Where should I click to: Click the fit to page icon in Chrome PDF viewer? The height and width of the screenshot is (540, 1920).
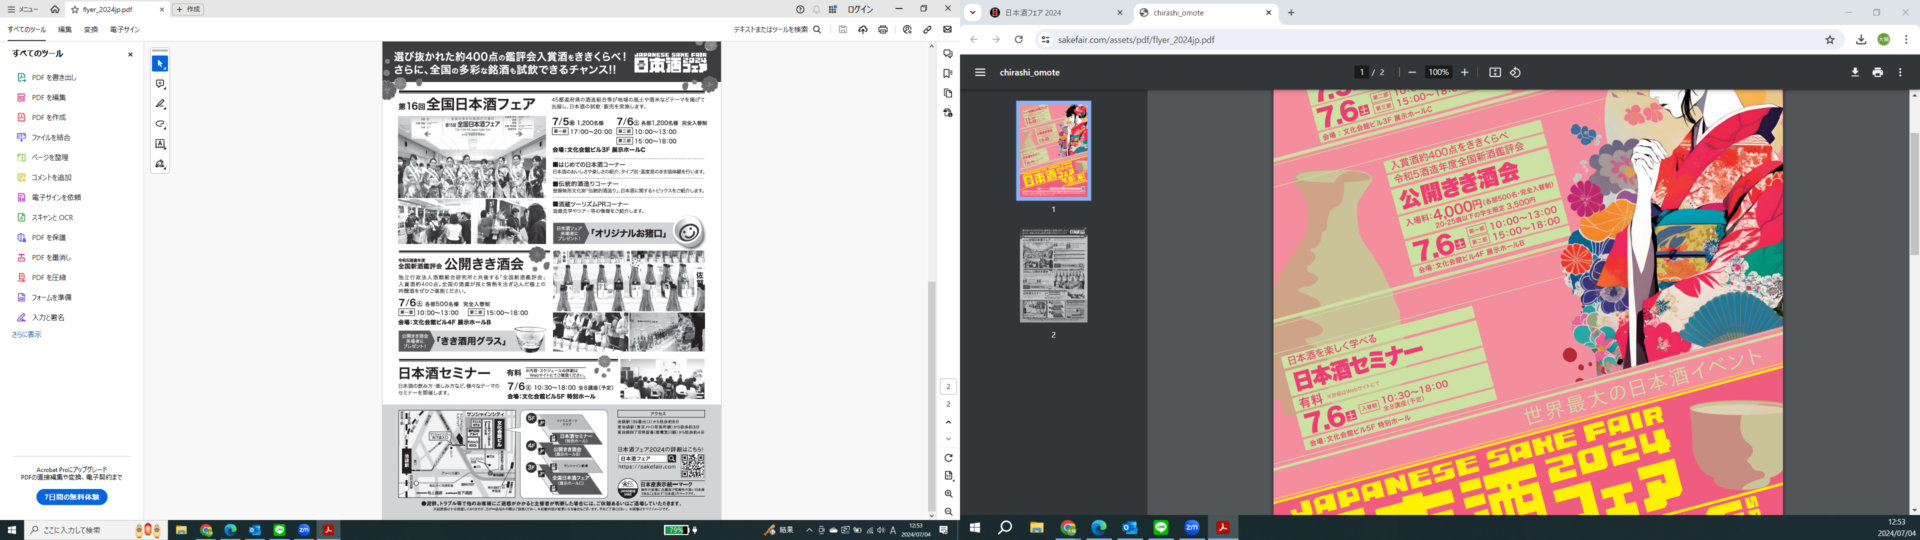tap(1495, 72)
